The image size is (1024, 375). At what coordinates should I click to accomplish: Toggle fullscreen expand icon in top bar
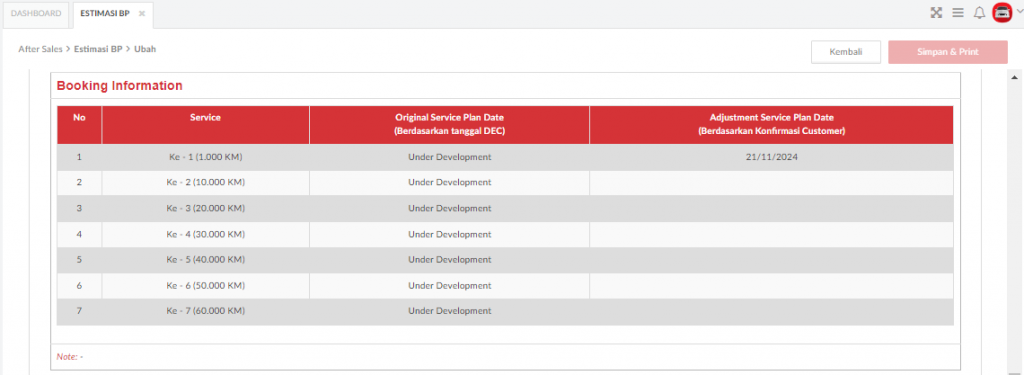[936, 12]
